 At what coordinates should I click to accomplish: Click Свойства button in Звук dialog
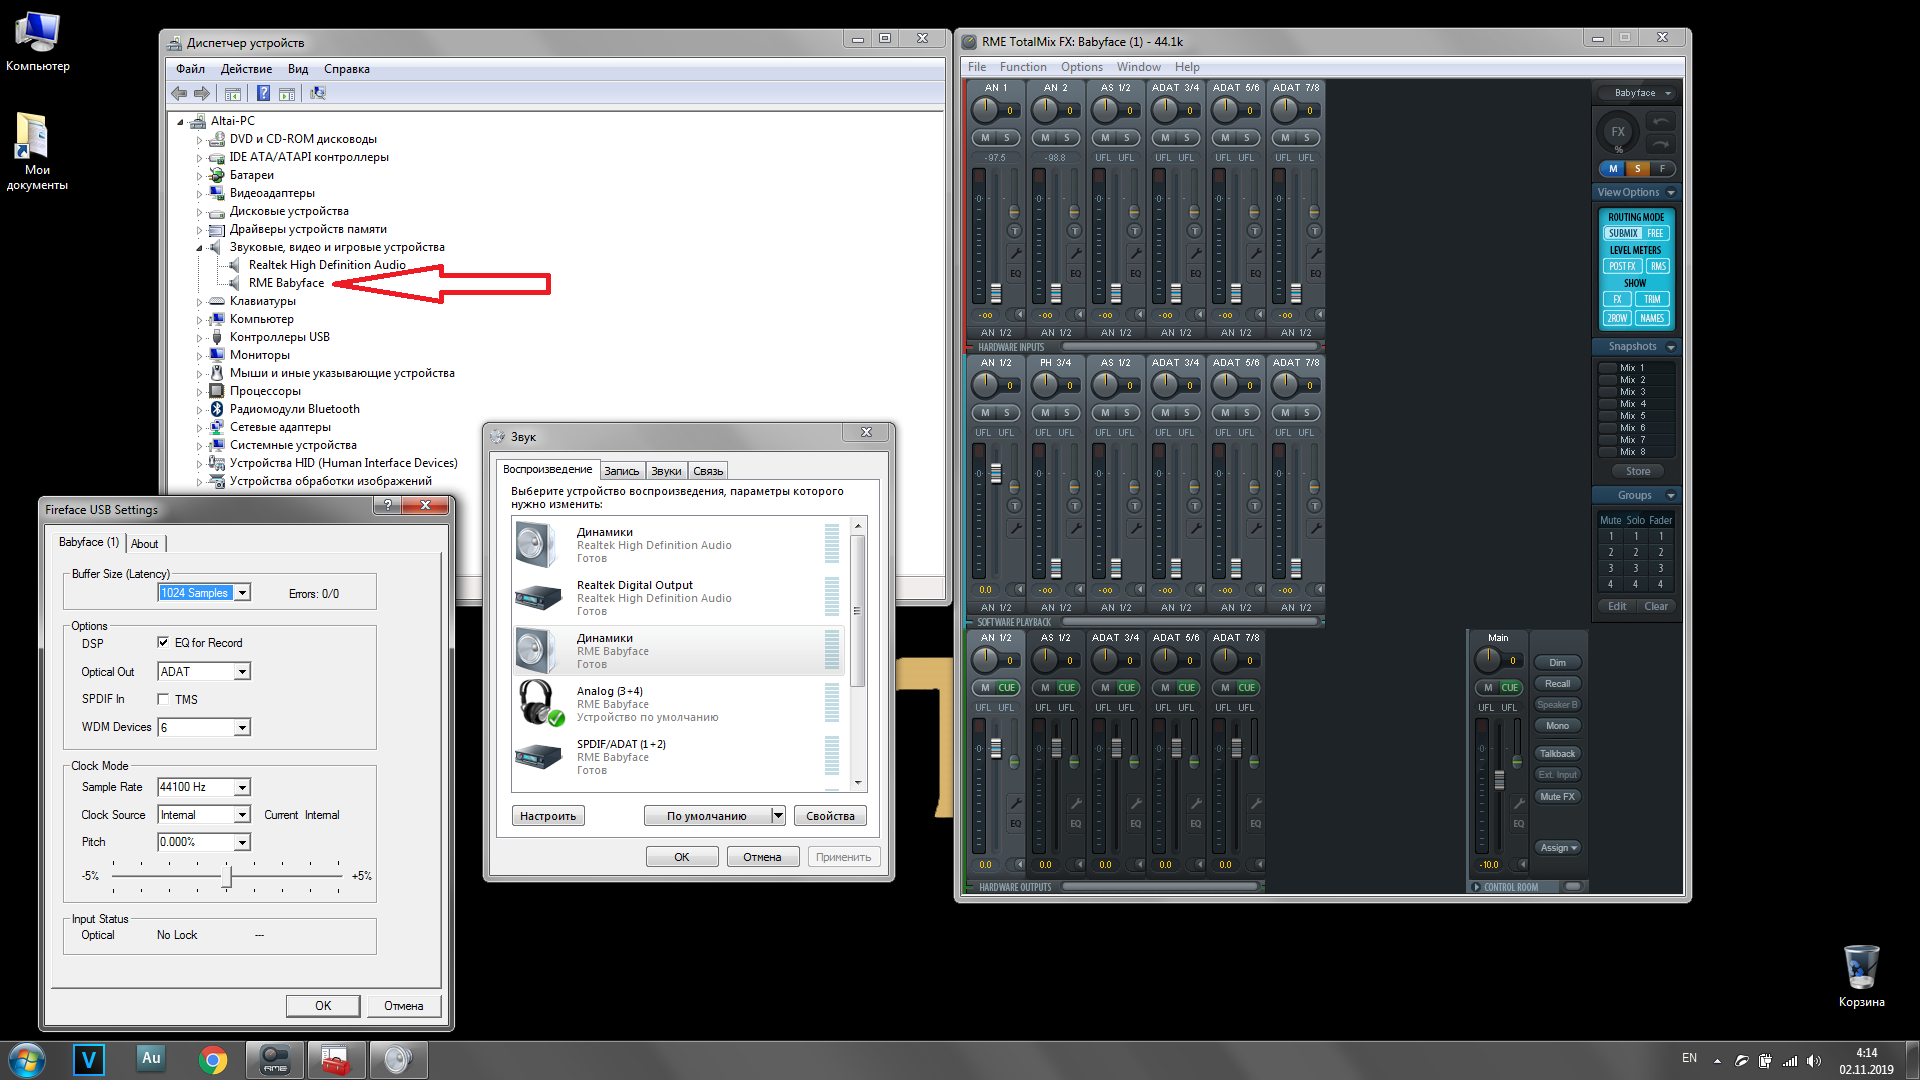pos(830,816)
